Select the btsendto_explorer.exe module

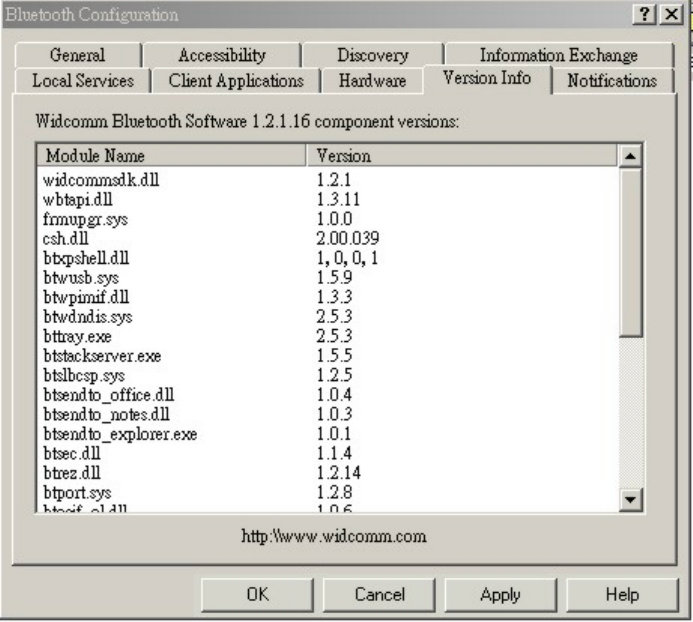(x=120, y=434)
